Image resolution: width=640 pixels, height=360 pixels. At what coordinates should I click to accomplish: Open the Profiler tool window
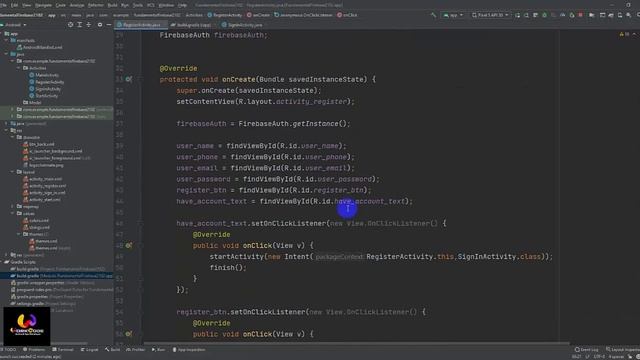[x=136, y=350]
